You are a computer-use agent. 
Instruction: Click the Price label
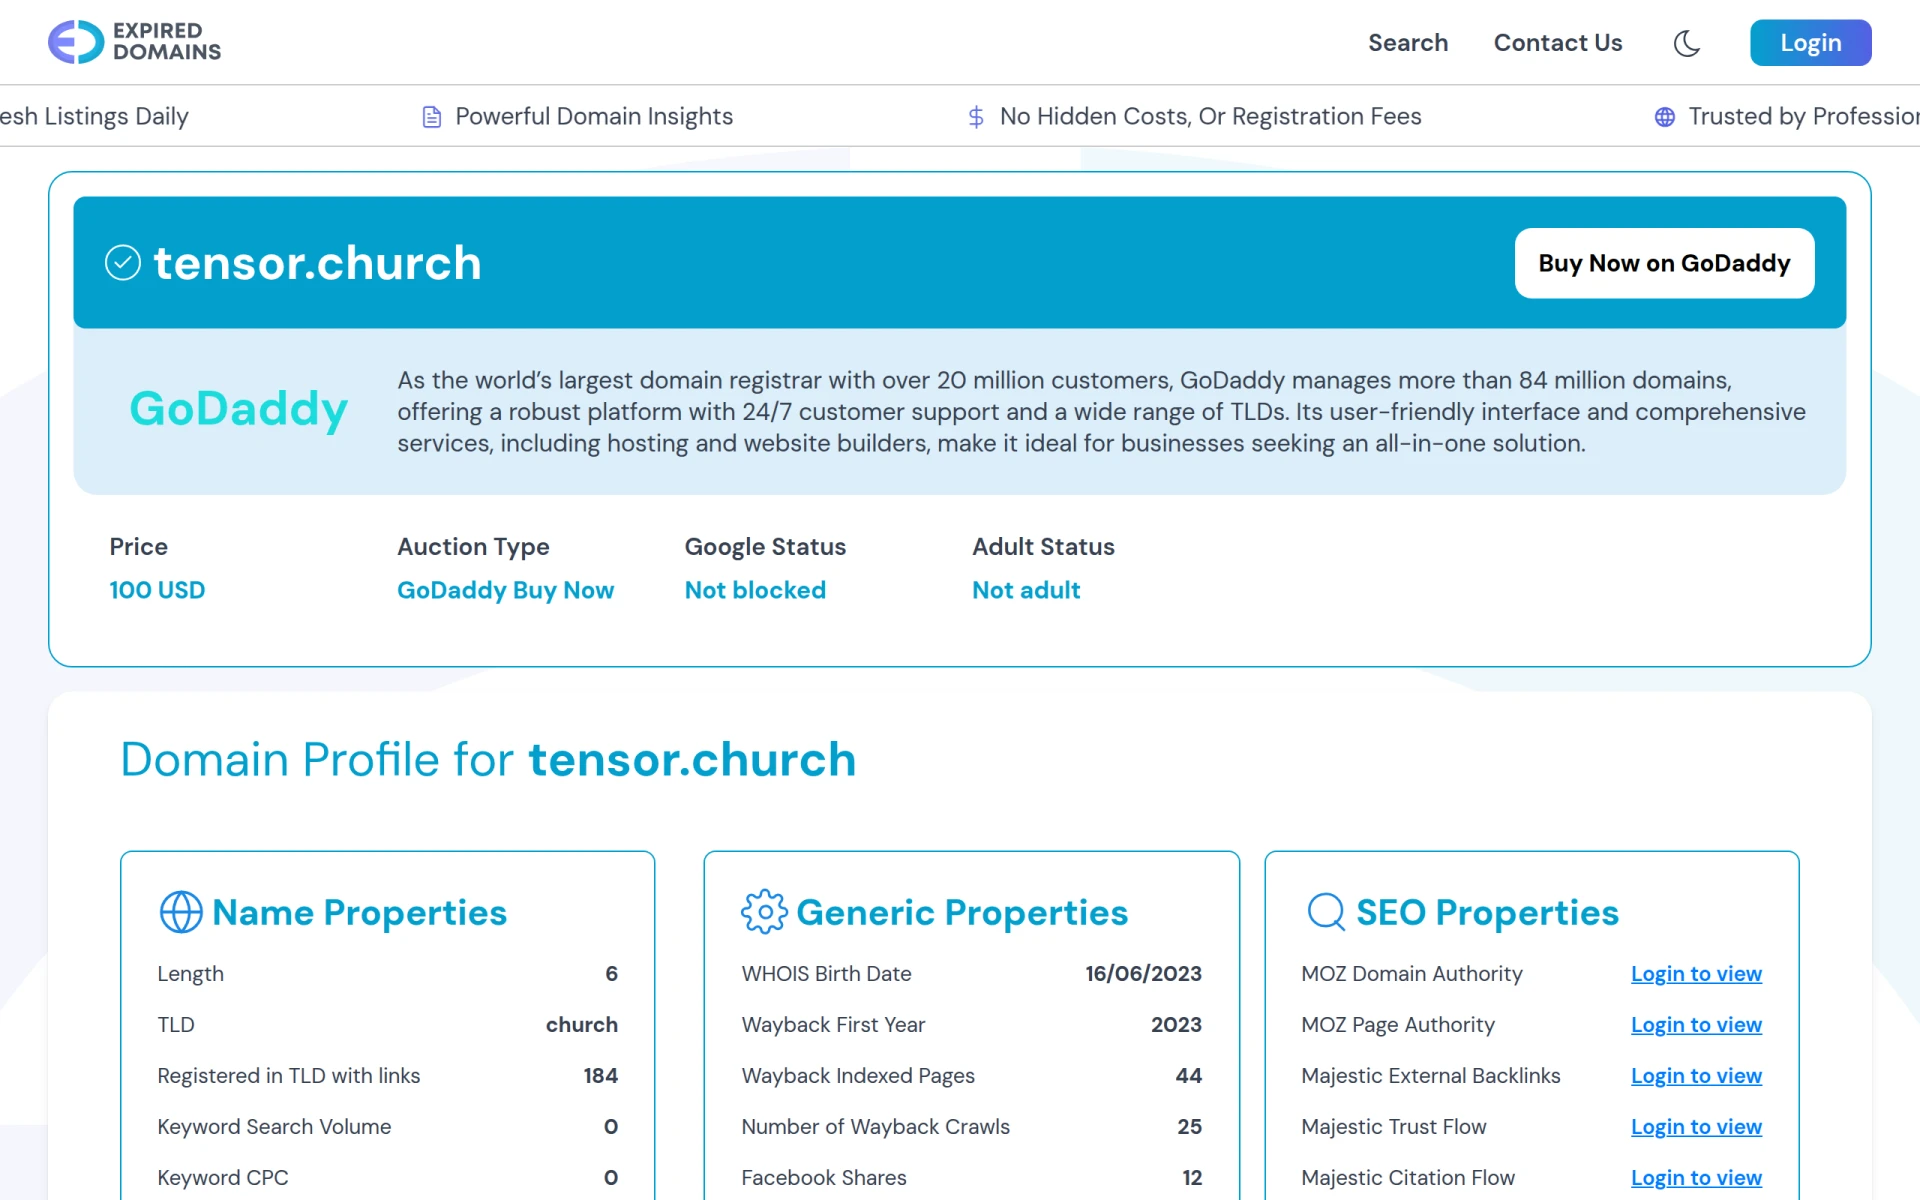[x=139, y=547]
